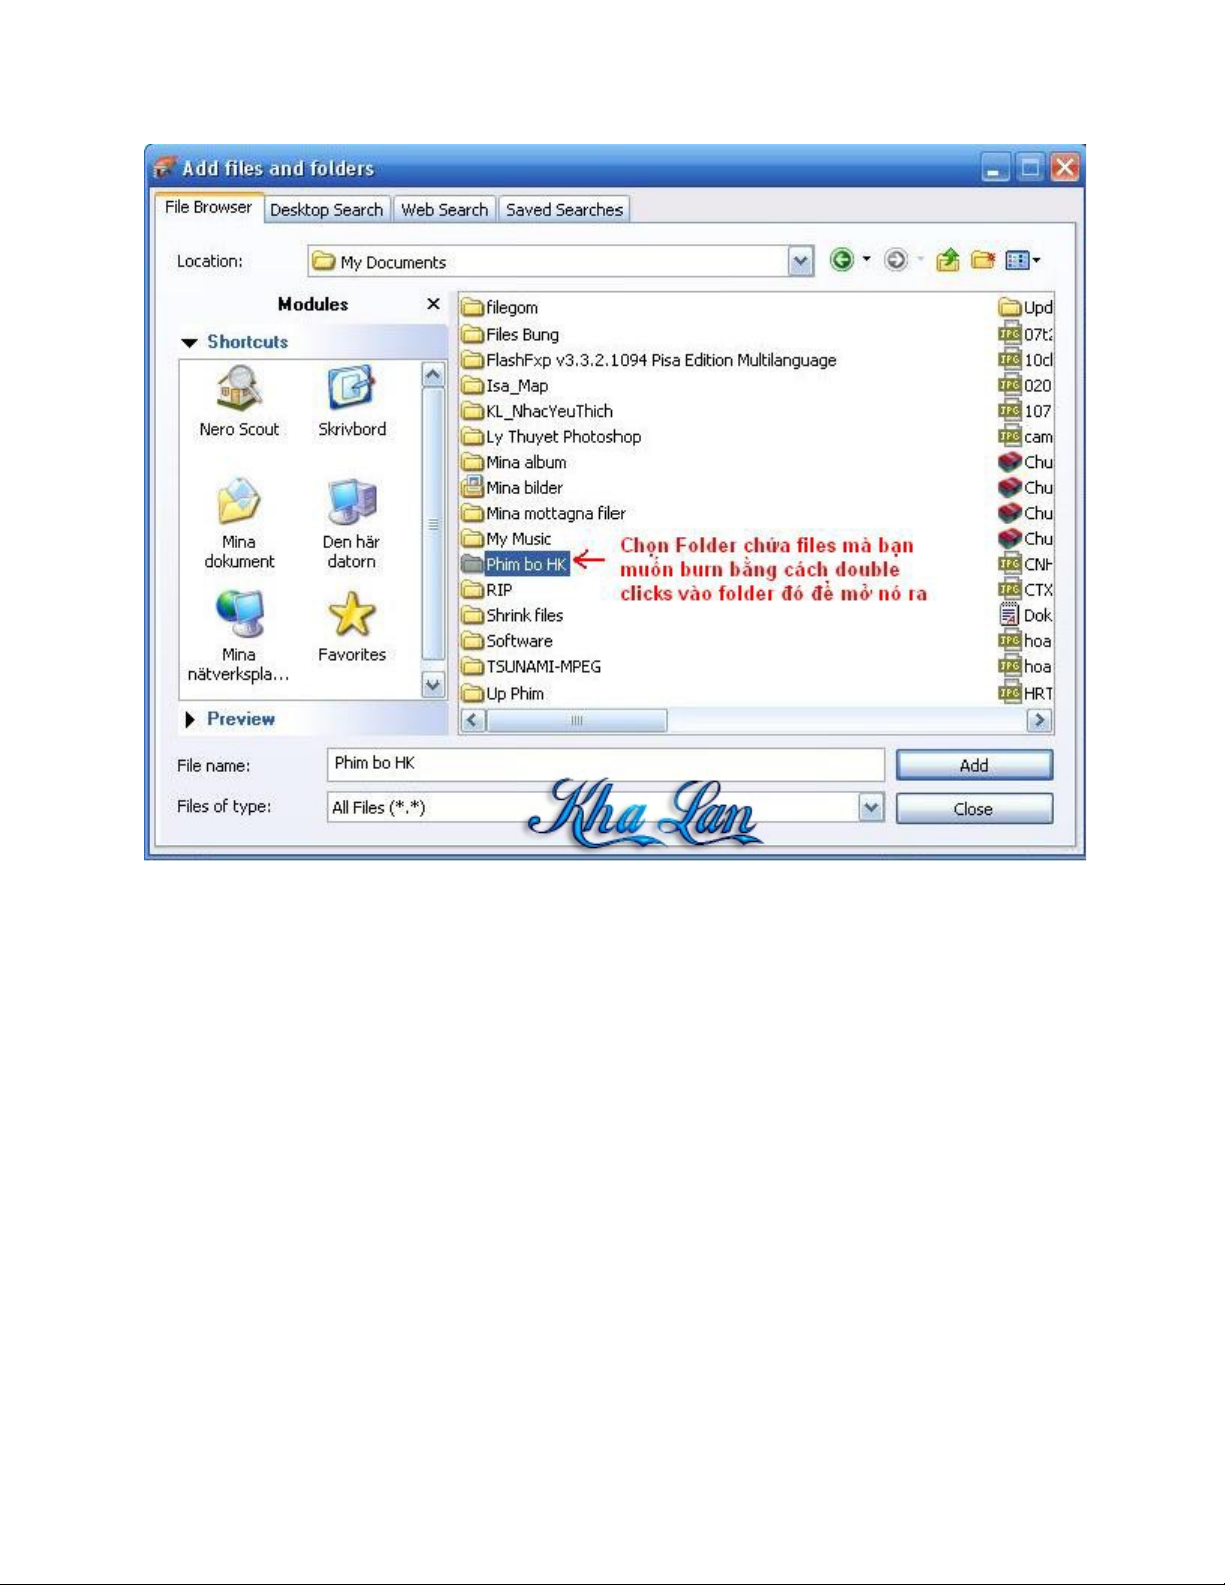1225x1585 pixels.
Task: Click the green Back navigation arrow
Action: 842,261
